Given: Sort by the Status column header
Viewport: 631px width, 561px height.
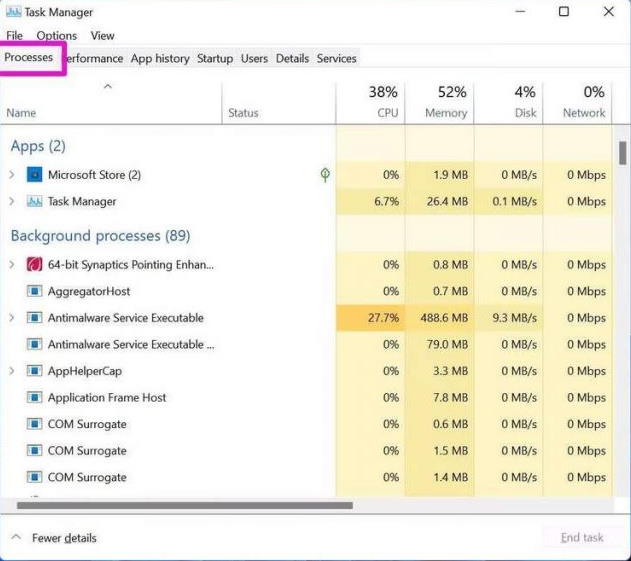Looking at the screenshot, I should (x=278, y=103).
